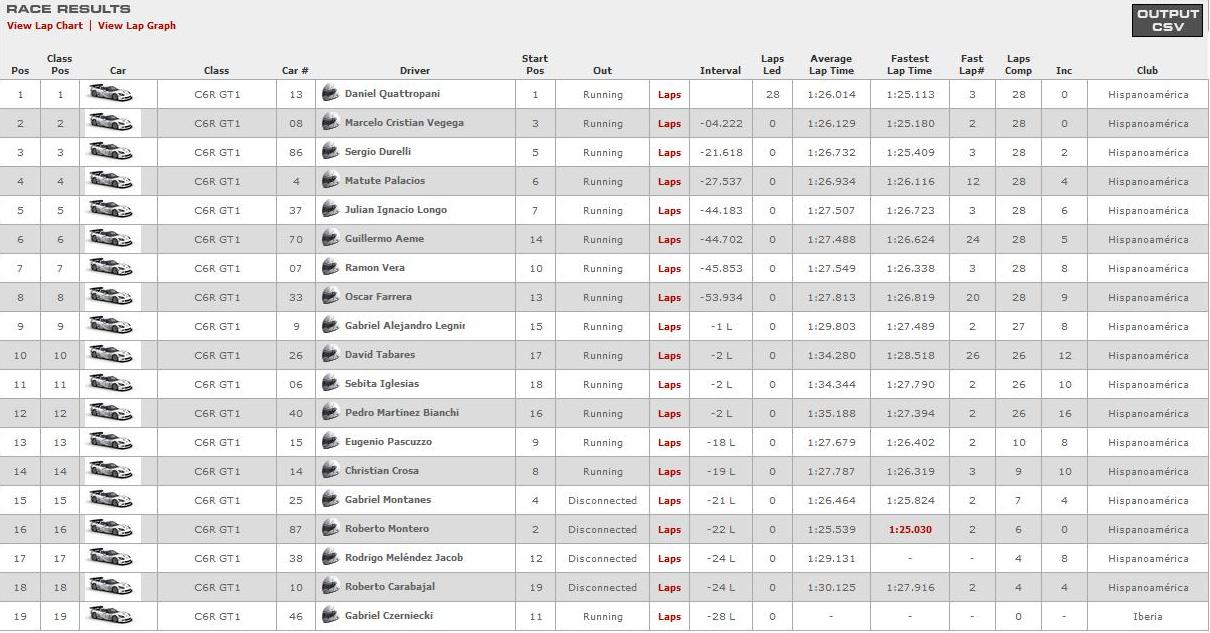Open the View Lap Chart link
Screen dimensions: 1210x633
click(45, 26)
